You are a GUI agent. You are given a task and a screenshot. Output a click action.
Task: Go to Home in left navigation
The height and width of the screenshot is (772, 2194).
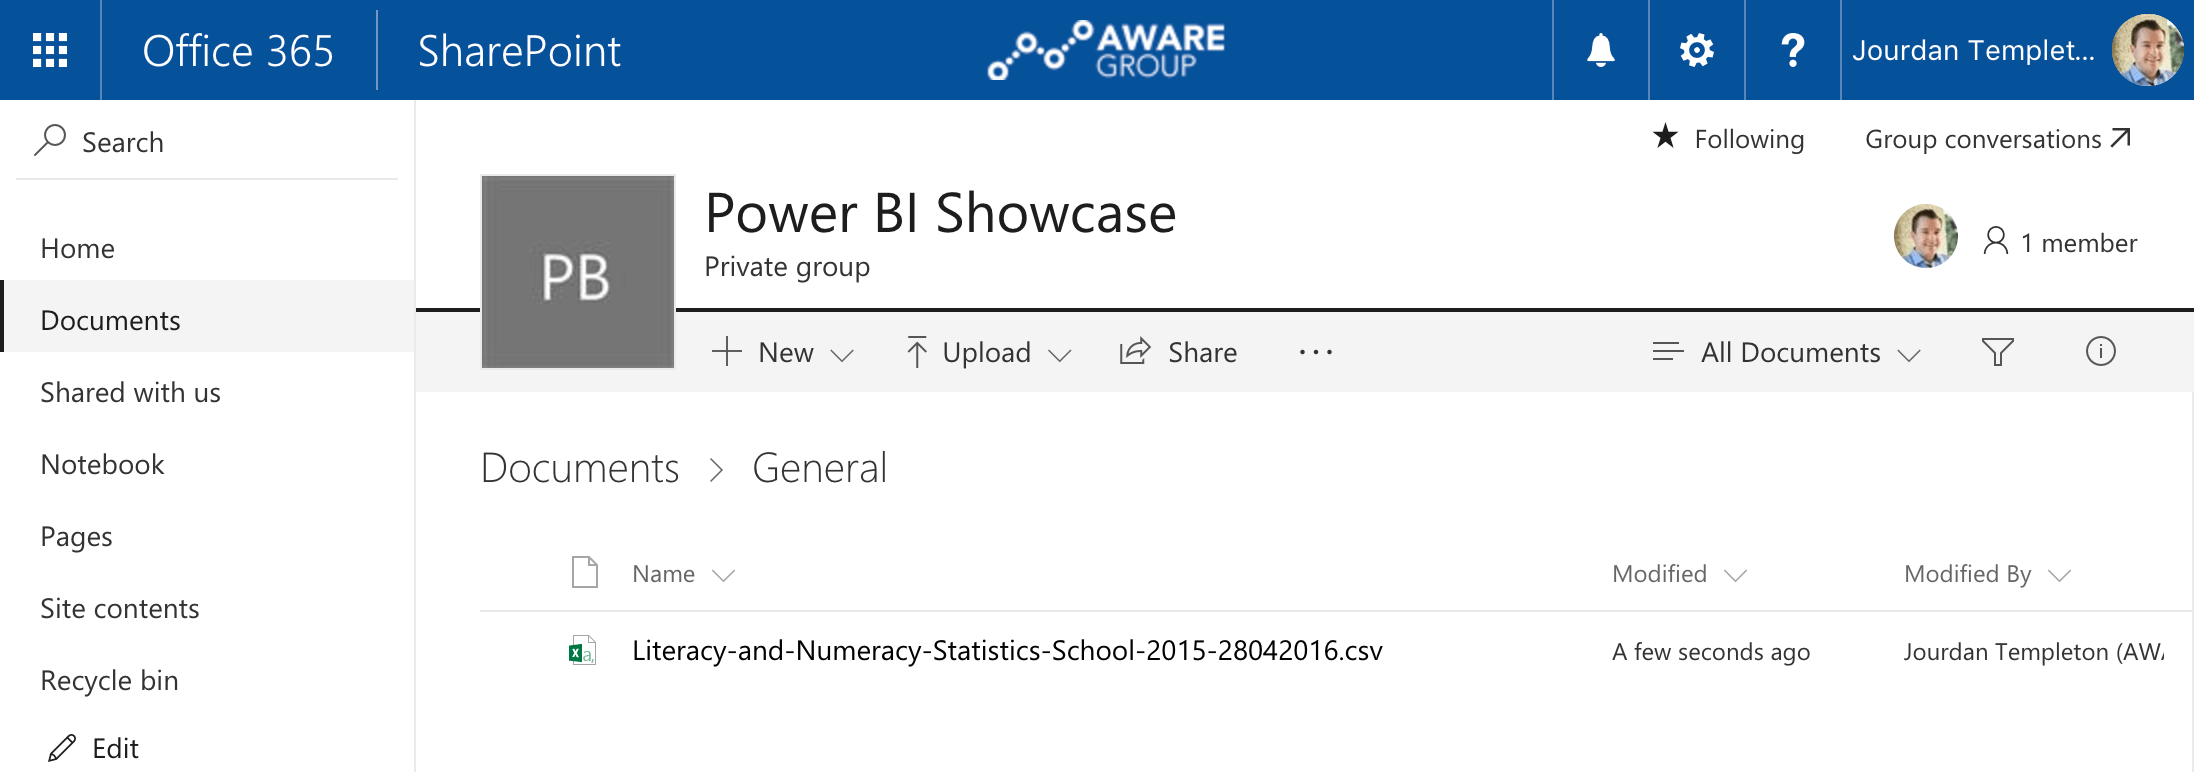tap(78, 248)
